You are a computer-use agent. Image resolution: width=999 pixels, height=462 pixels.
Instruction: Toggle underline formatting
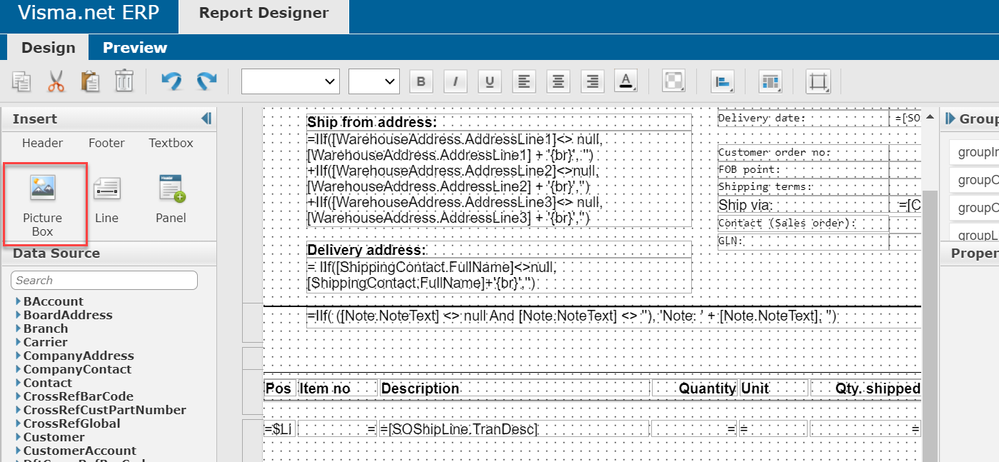(x=489, y=82)
